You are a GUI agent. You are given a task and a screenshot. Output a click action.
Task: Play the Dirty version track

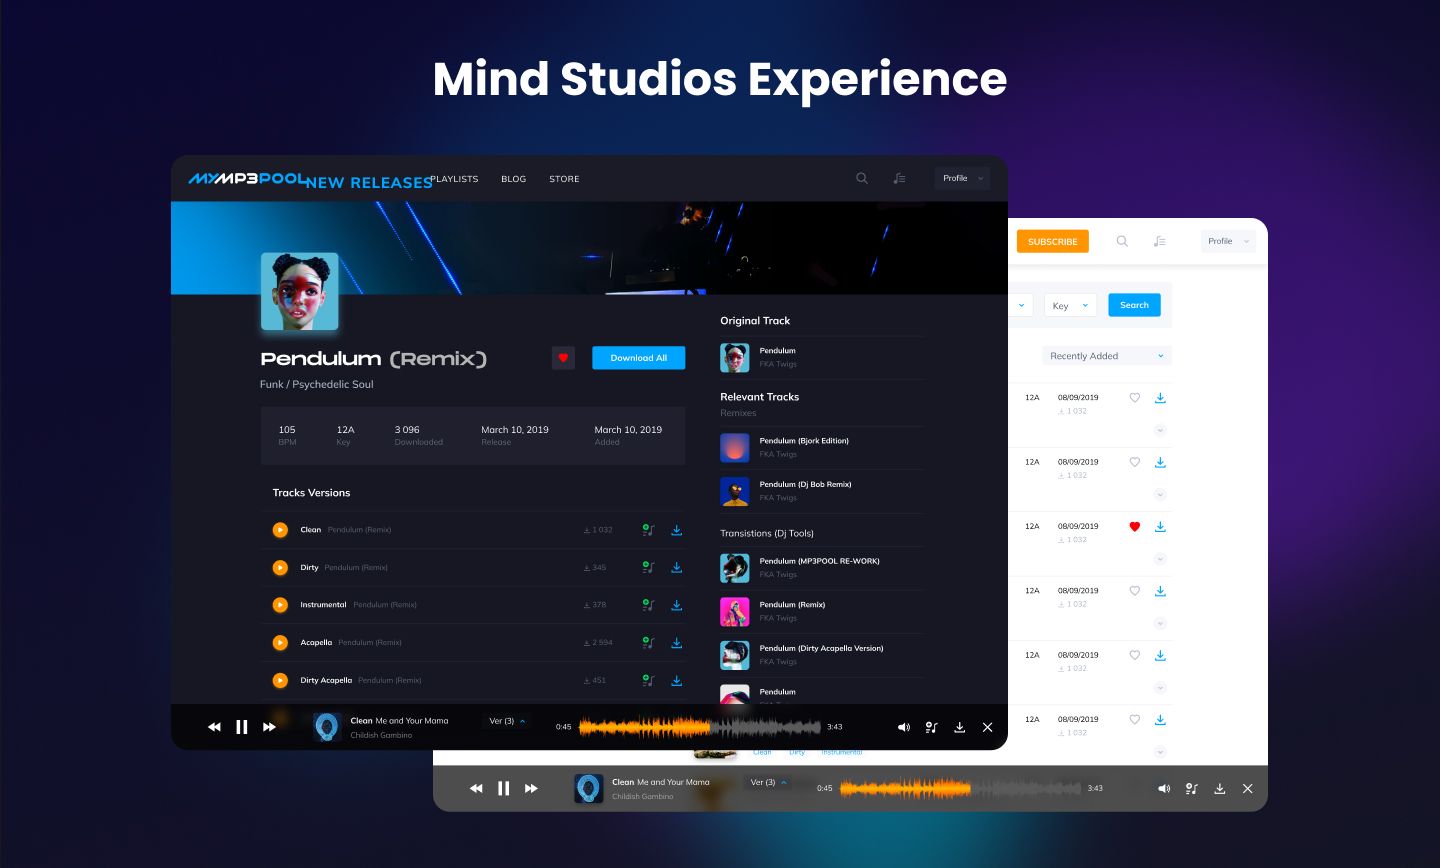280,567
